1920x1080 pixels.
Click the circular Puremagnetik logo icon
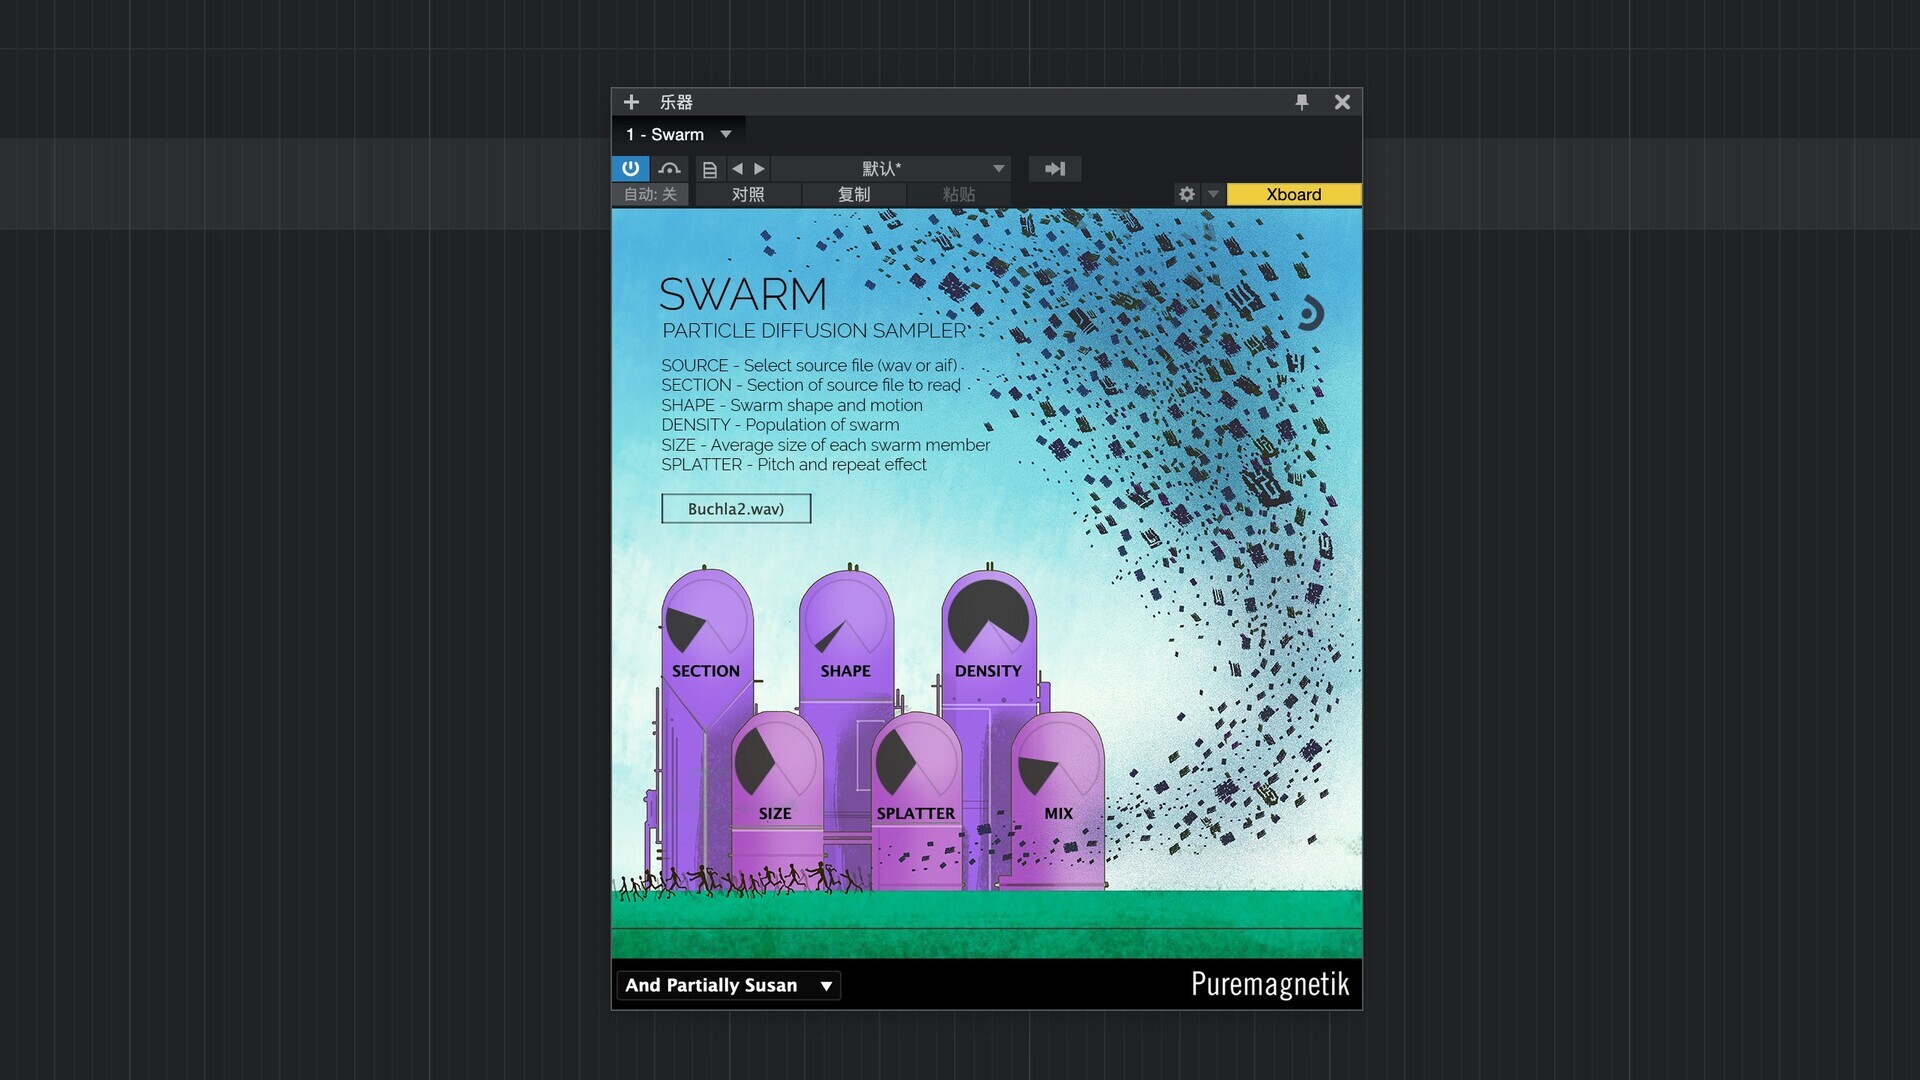[x=1309, y=313]
